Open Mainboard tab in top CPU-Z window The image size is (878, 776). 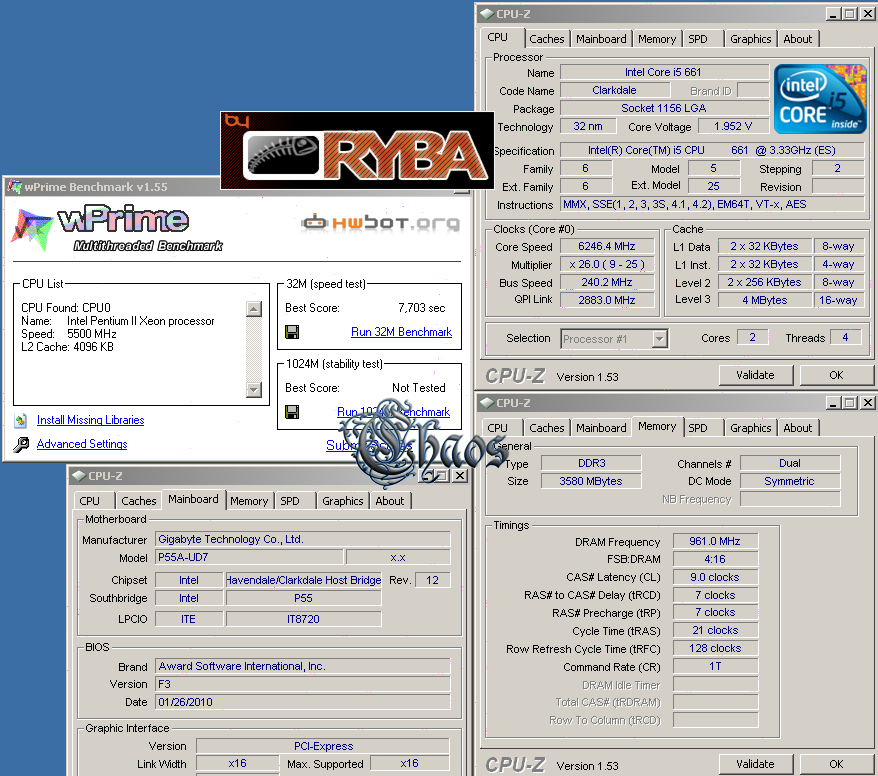601,39
